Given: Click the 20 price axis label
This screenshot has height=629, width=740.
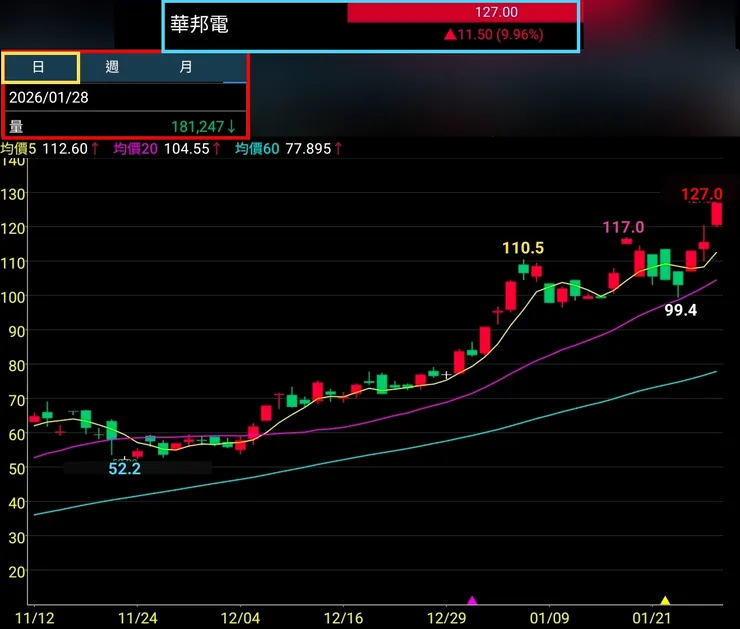Looking at the screenshot, I should 17,572.
